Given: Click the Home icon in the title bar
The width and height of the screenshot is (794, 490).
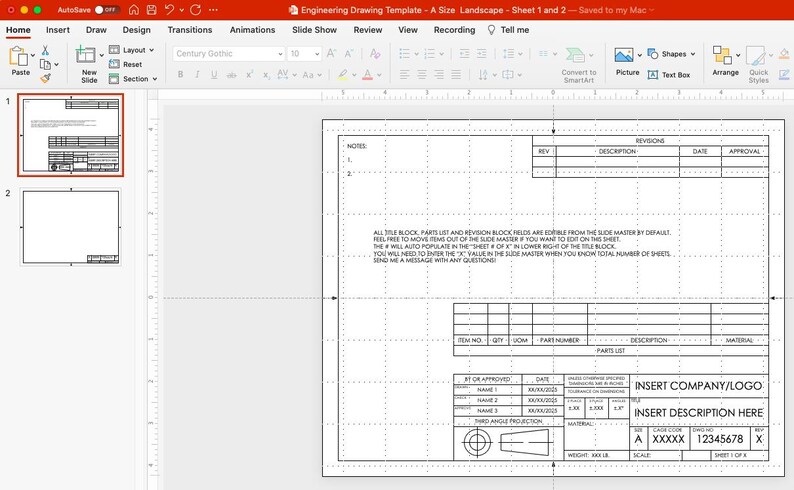Looking at the screenshot, I should coord(134,10).
